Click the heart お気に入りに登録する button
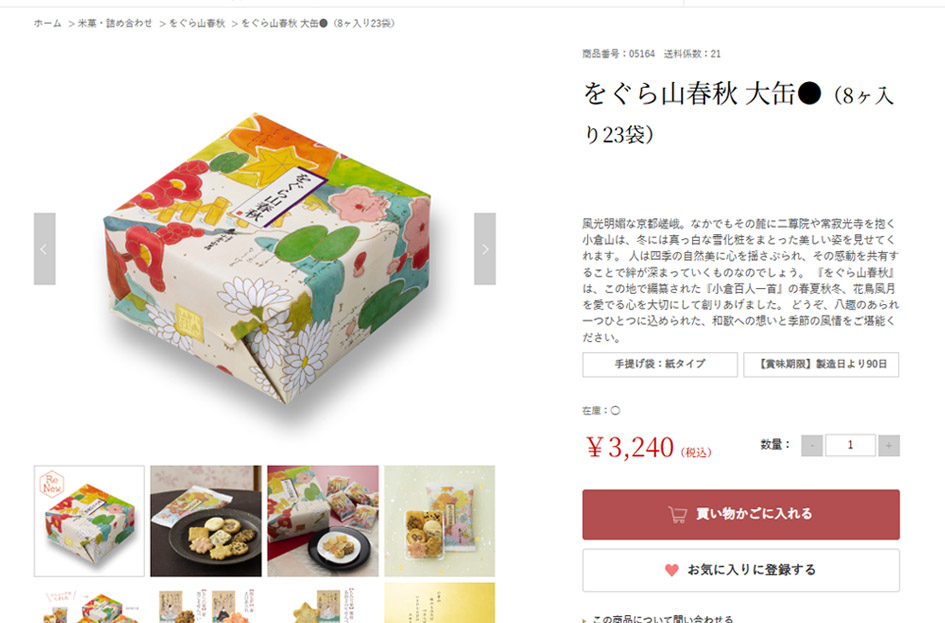 [x=741, y=570]
